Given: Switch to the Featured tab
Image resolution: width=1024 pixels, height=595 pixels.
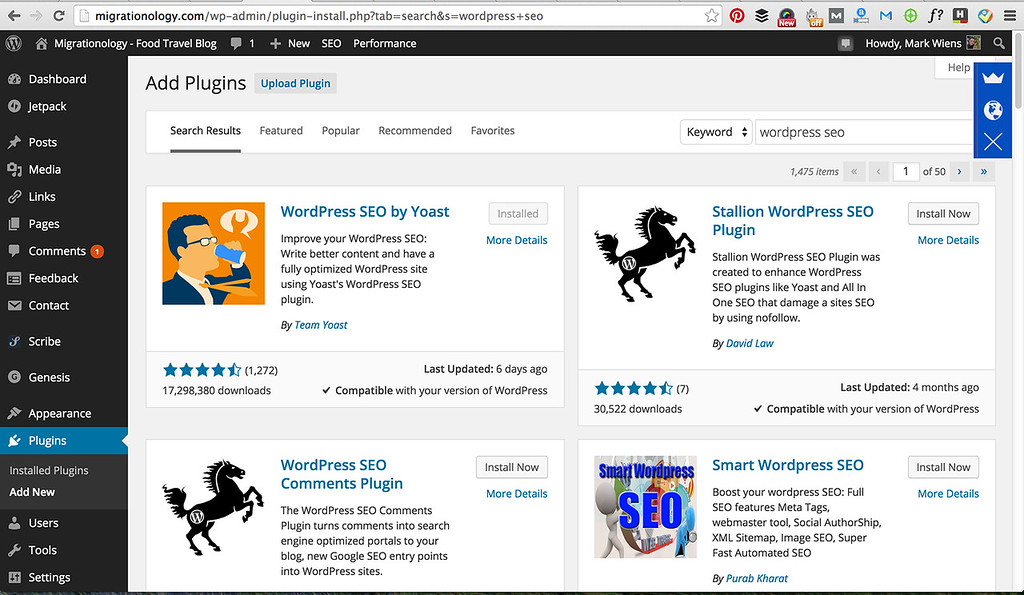Looking at the screenshot, I should point(281,131).
